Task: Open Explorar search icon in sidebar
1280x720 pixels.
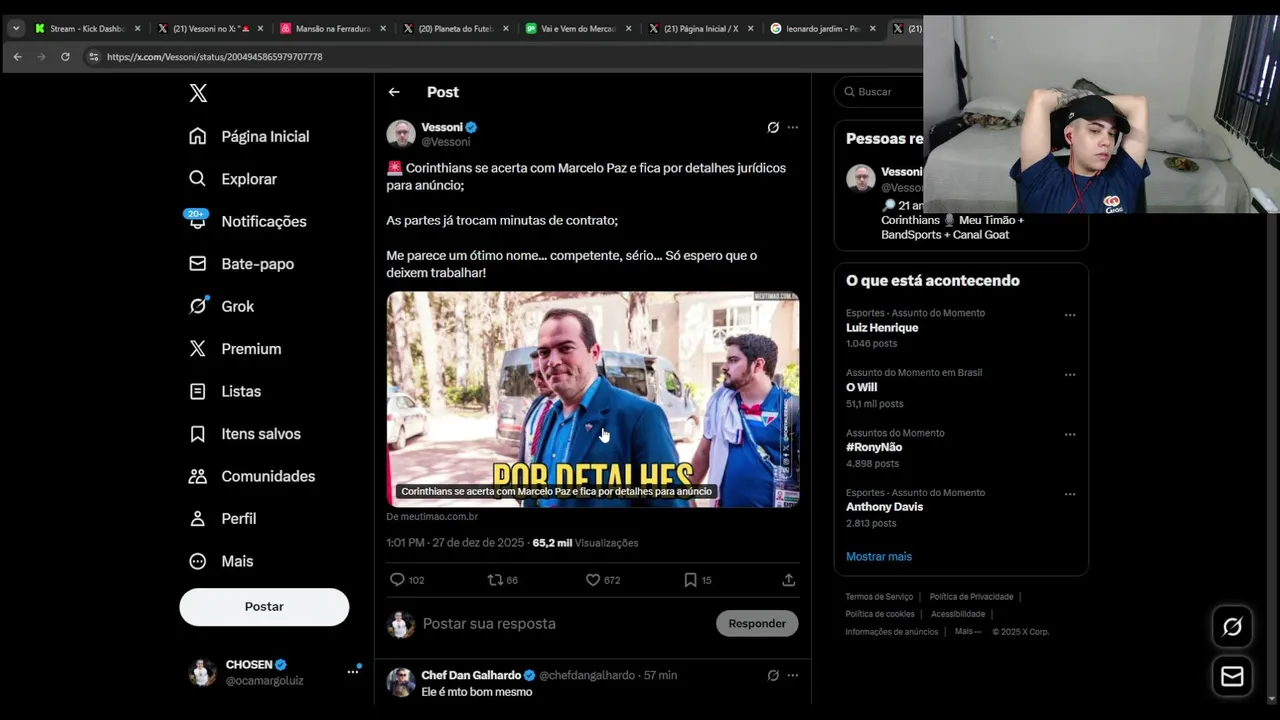Action: [x=198, y=179]
